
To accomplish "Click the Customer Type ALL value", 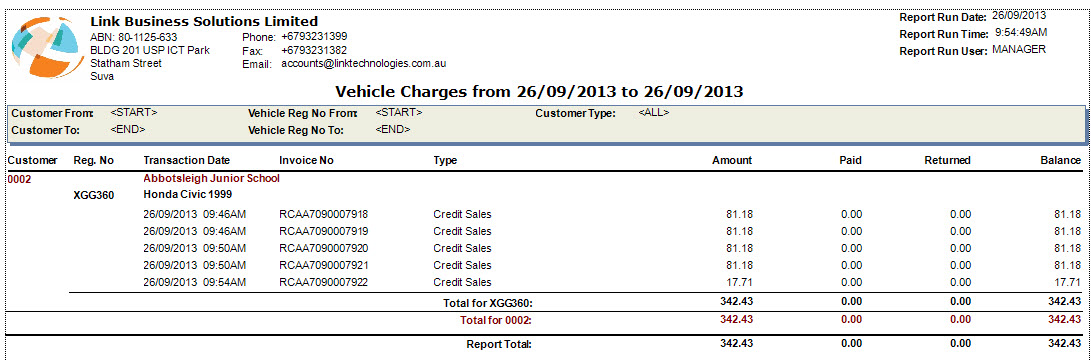I will click(653, 112).
